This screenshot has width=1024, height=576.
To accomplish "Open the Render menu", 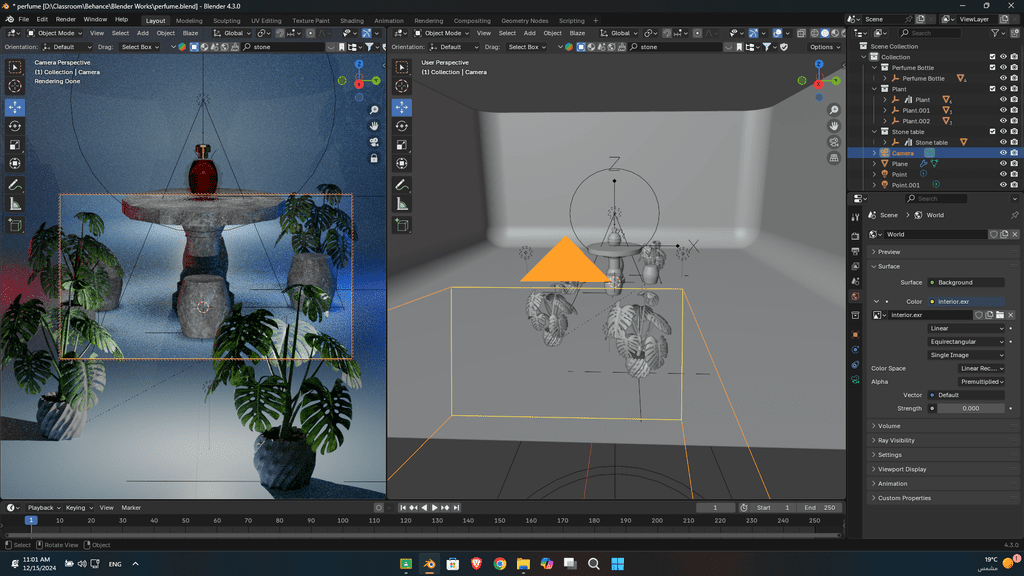I will 65,19.
